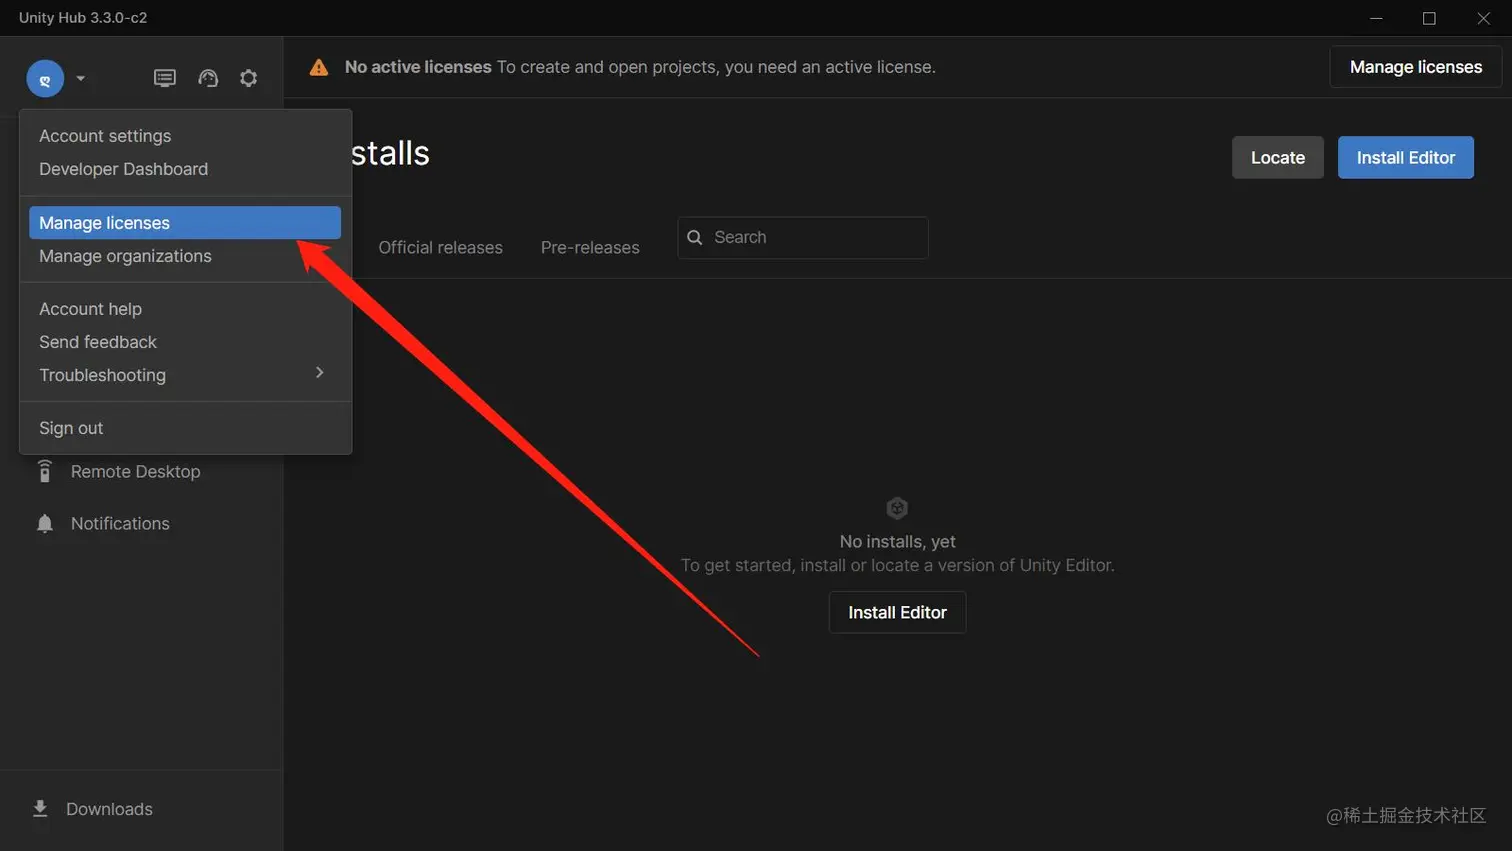Select Manage licenses in the account menu
Viewport: 1512px width, 851px height.
pos(185,223)
